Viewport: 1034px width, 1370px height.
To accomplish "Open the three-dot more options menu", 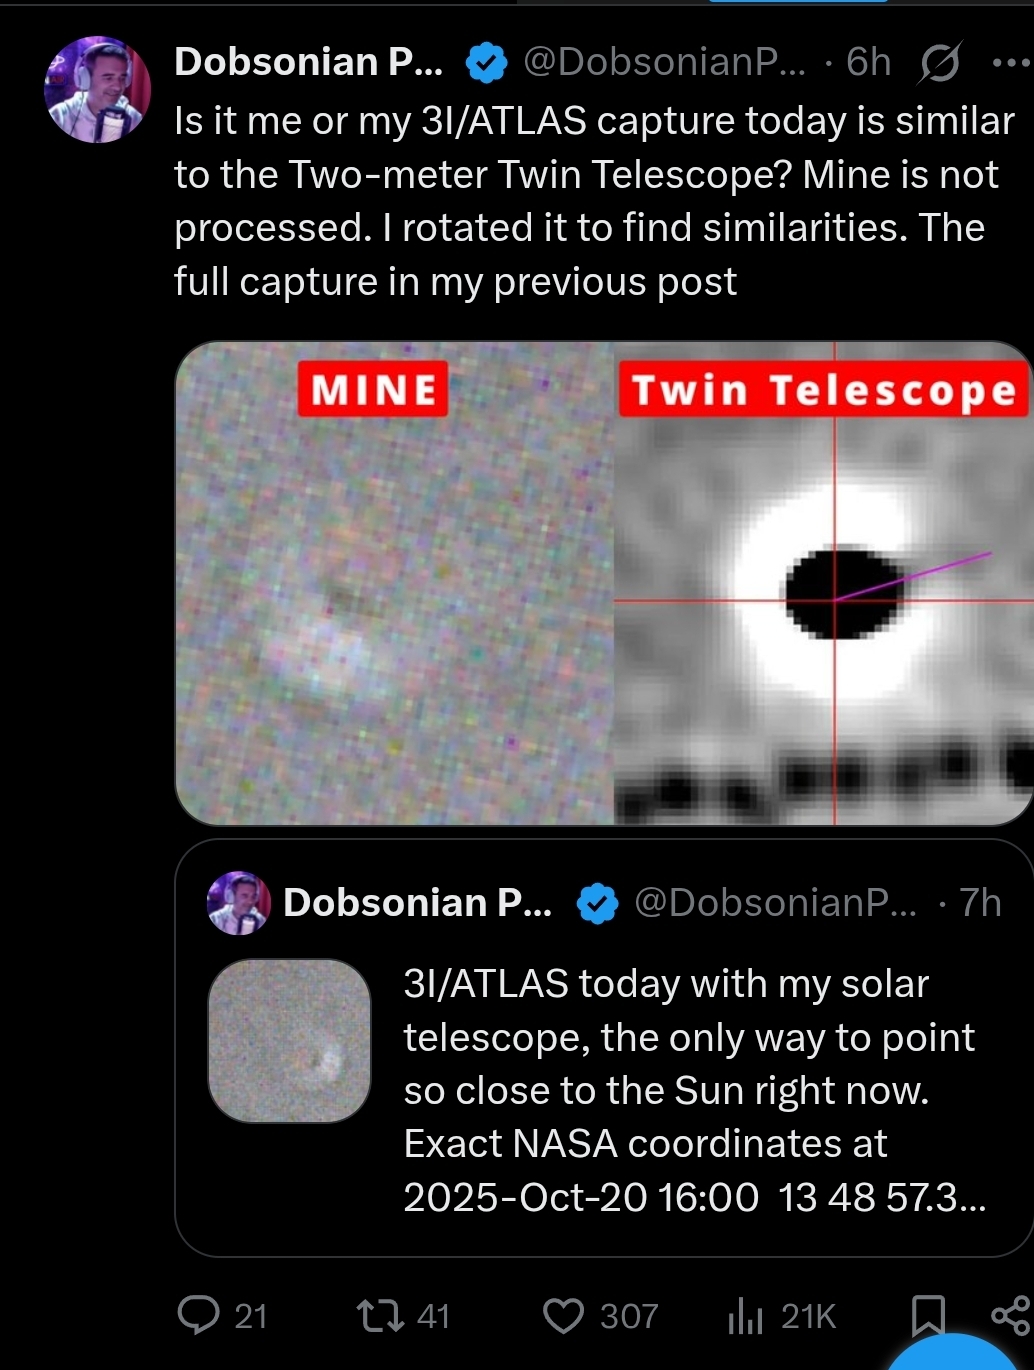I will [1011, 63].
